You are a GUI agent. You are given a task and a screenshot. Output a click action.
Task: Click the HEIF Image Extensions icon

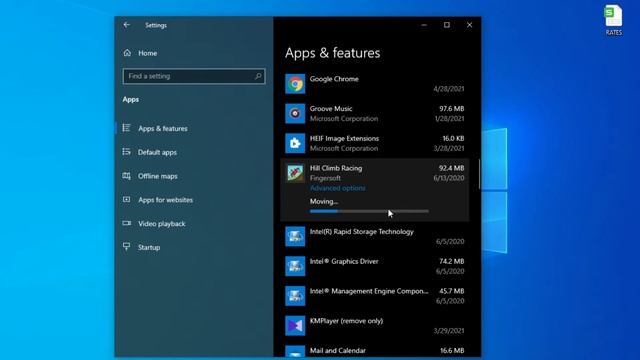[295, 143]
